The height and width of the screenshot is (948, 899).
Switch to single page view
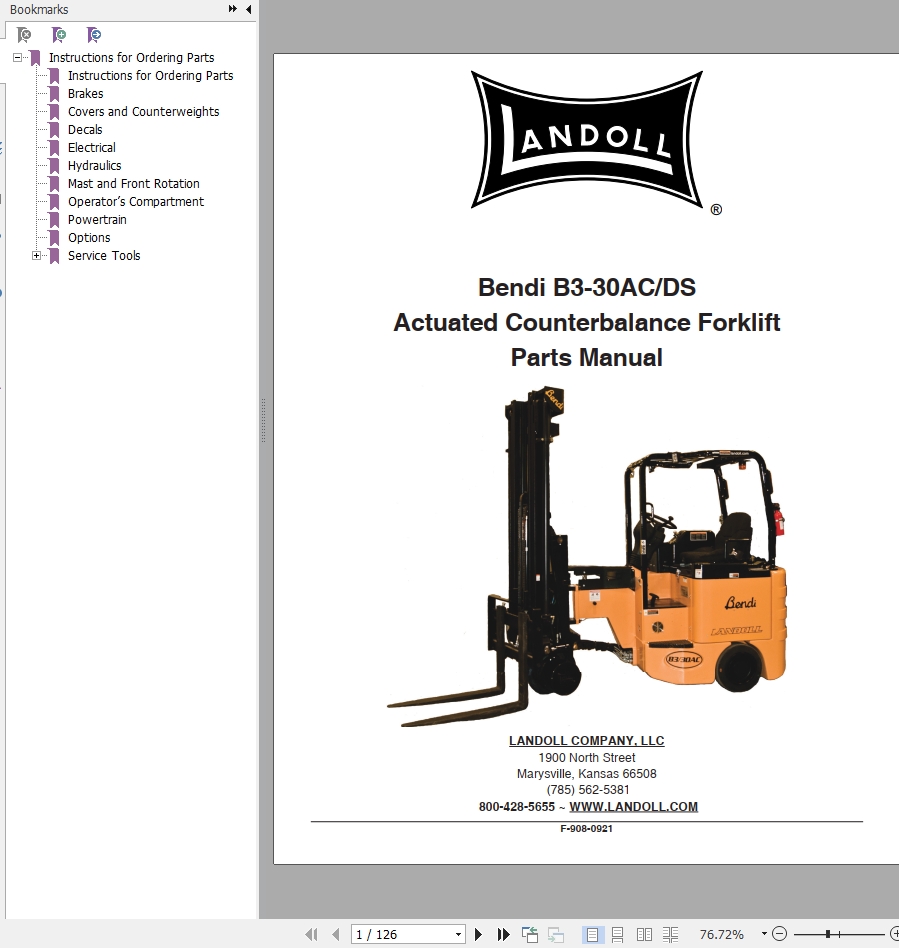coord(592,935)
